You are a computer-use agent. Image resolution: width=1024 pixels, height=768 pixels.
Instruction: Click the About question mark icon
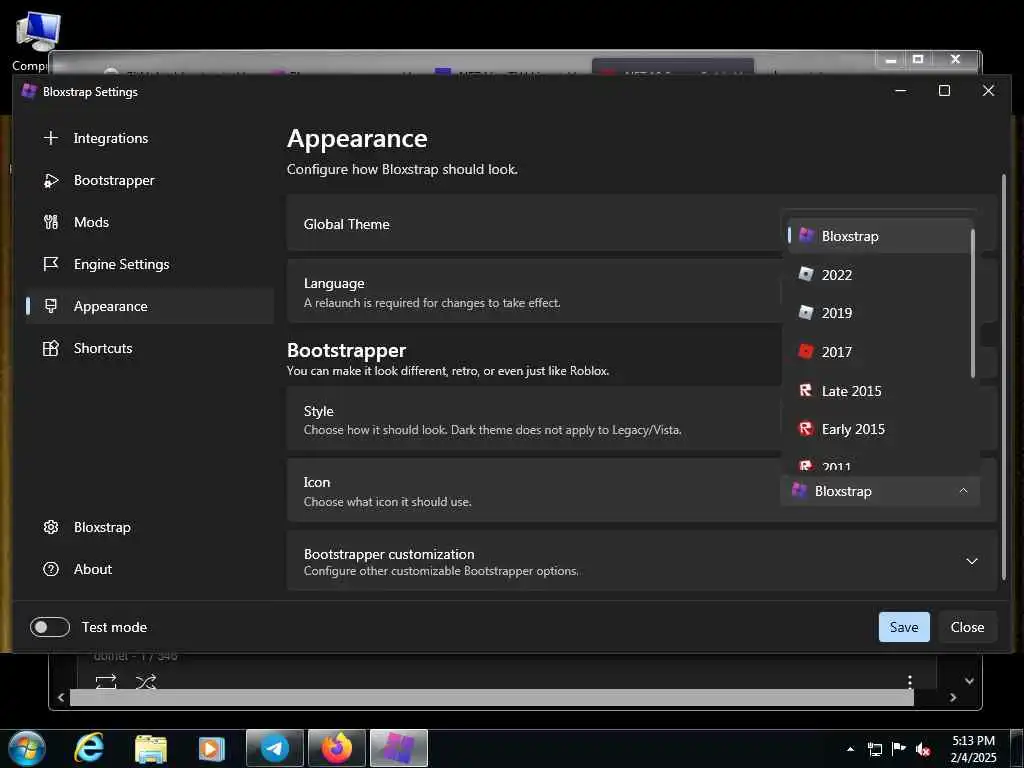(x=51, y=569)
